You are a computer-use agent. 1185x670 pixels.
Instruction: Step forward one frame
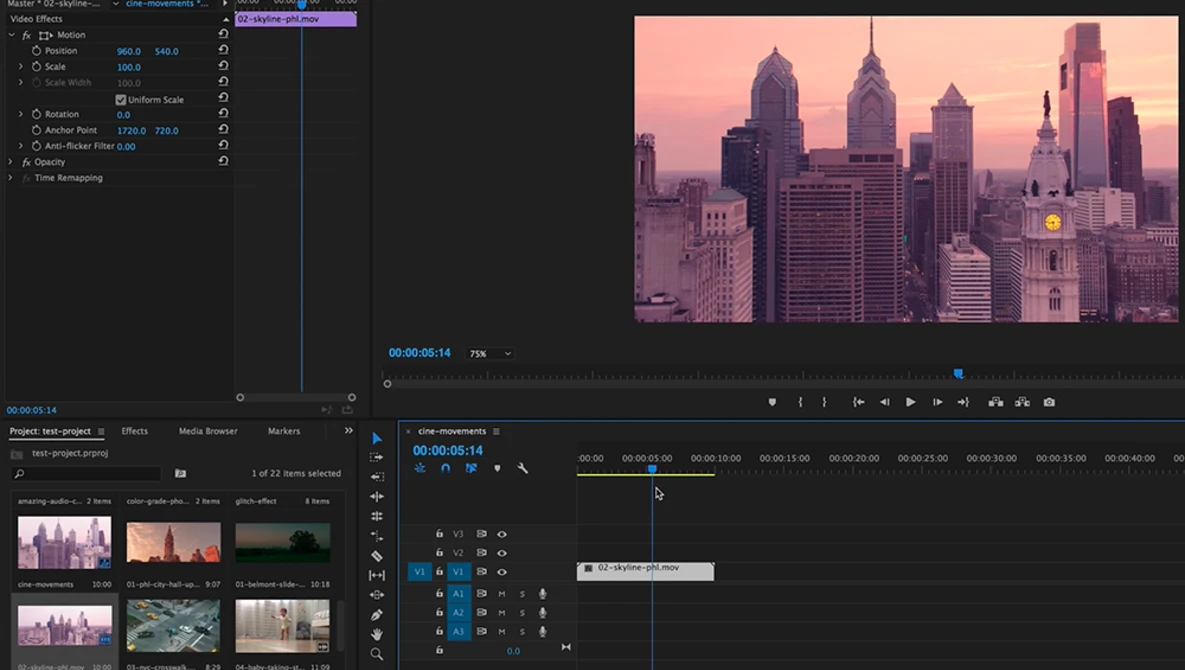pos(937,403)
